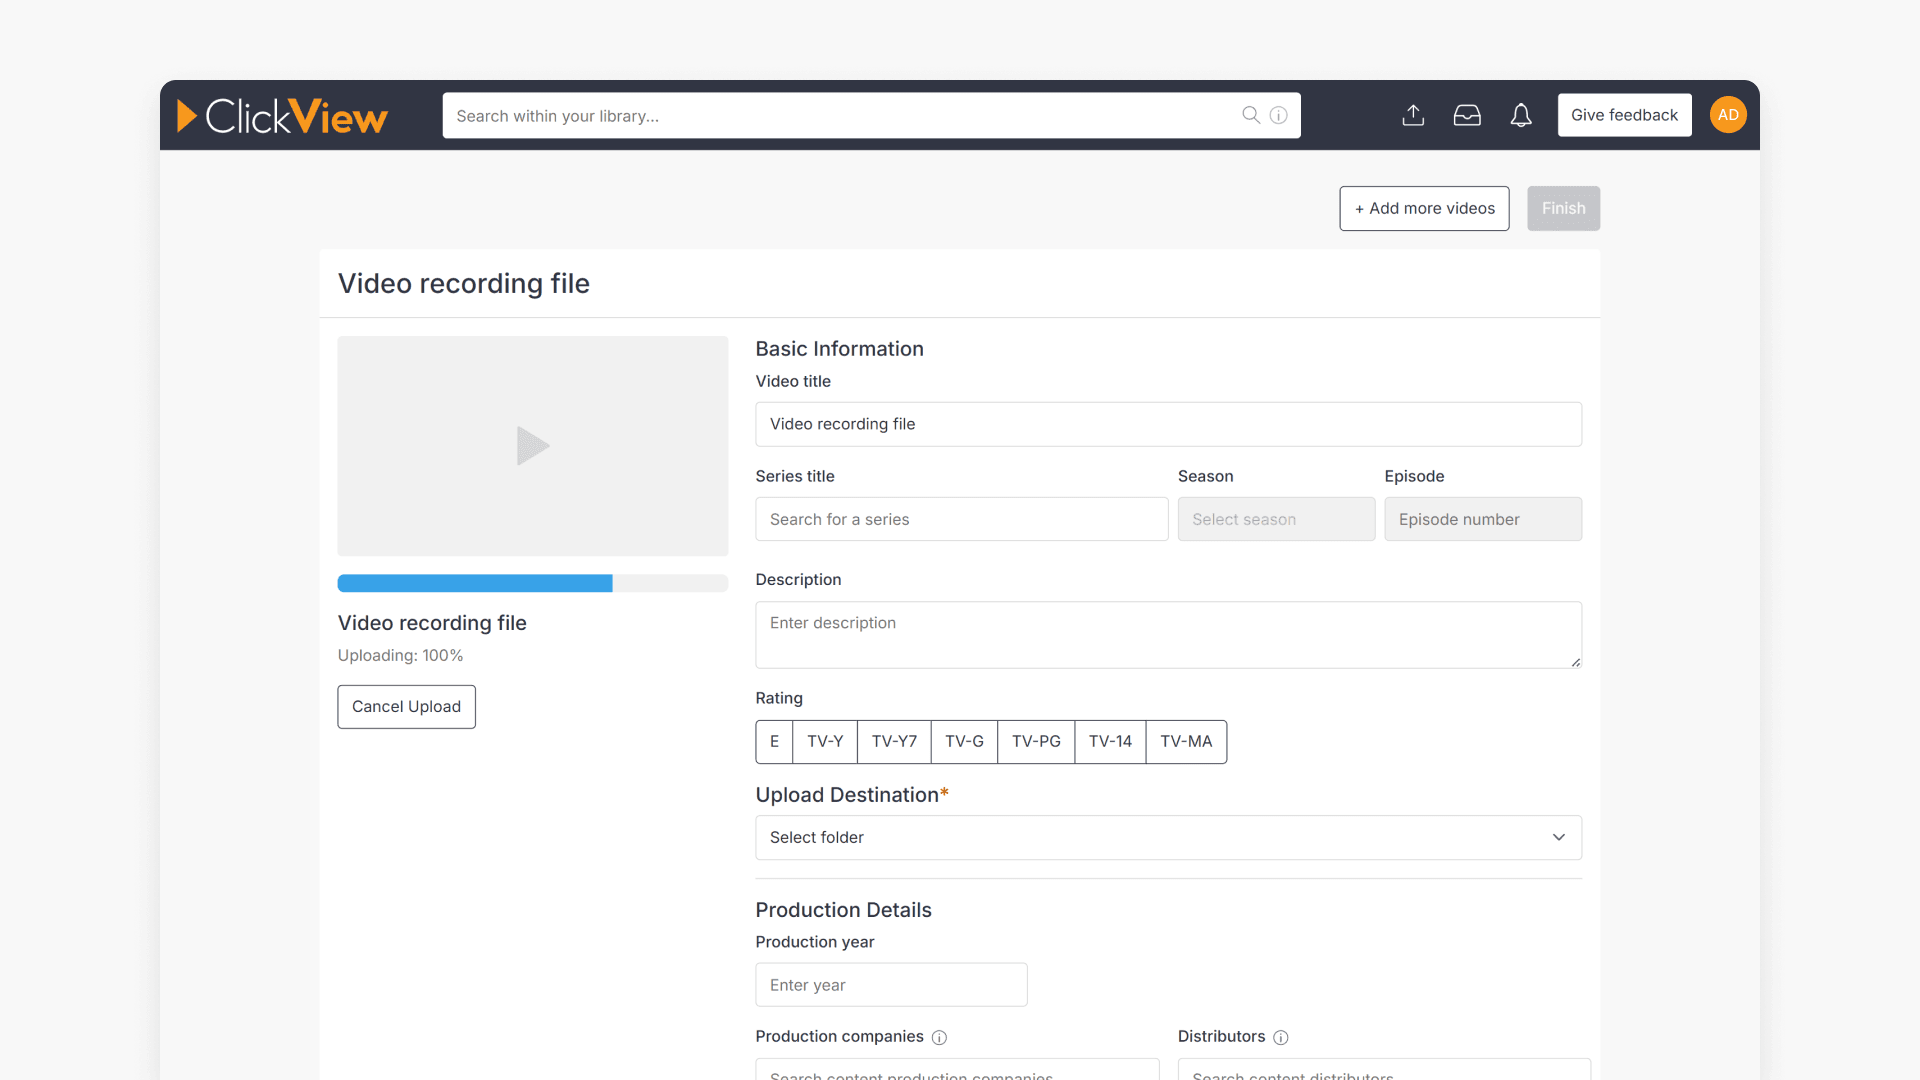Open the Select season dropdown
The image size is (1920, 1080).
(1276, 519)
